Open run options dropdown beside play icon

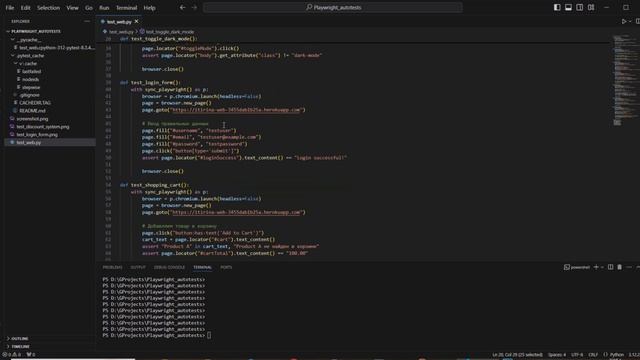630,21
